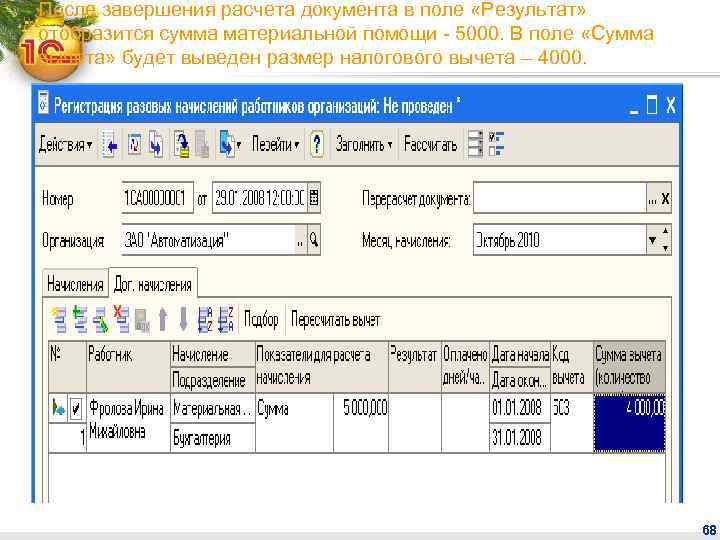The width and height of the screenshot is (720, 540).
Task: Click the Пересчитать вычет button
Action: click(x=335, y=320)
